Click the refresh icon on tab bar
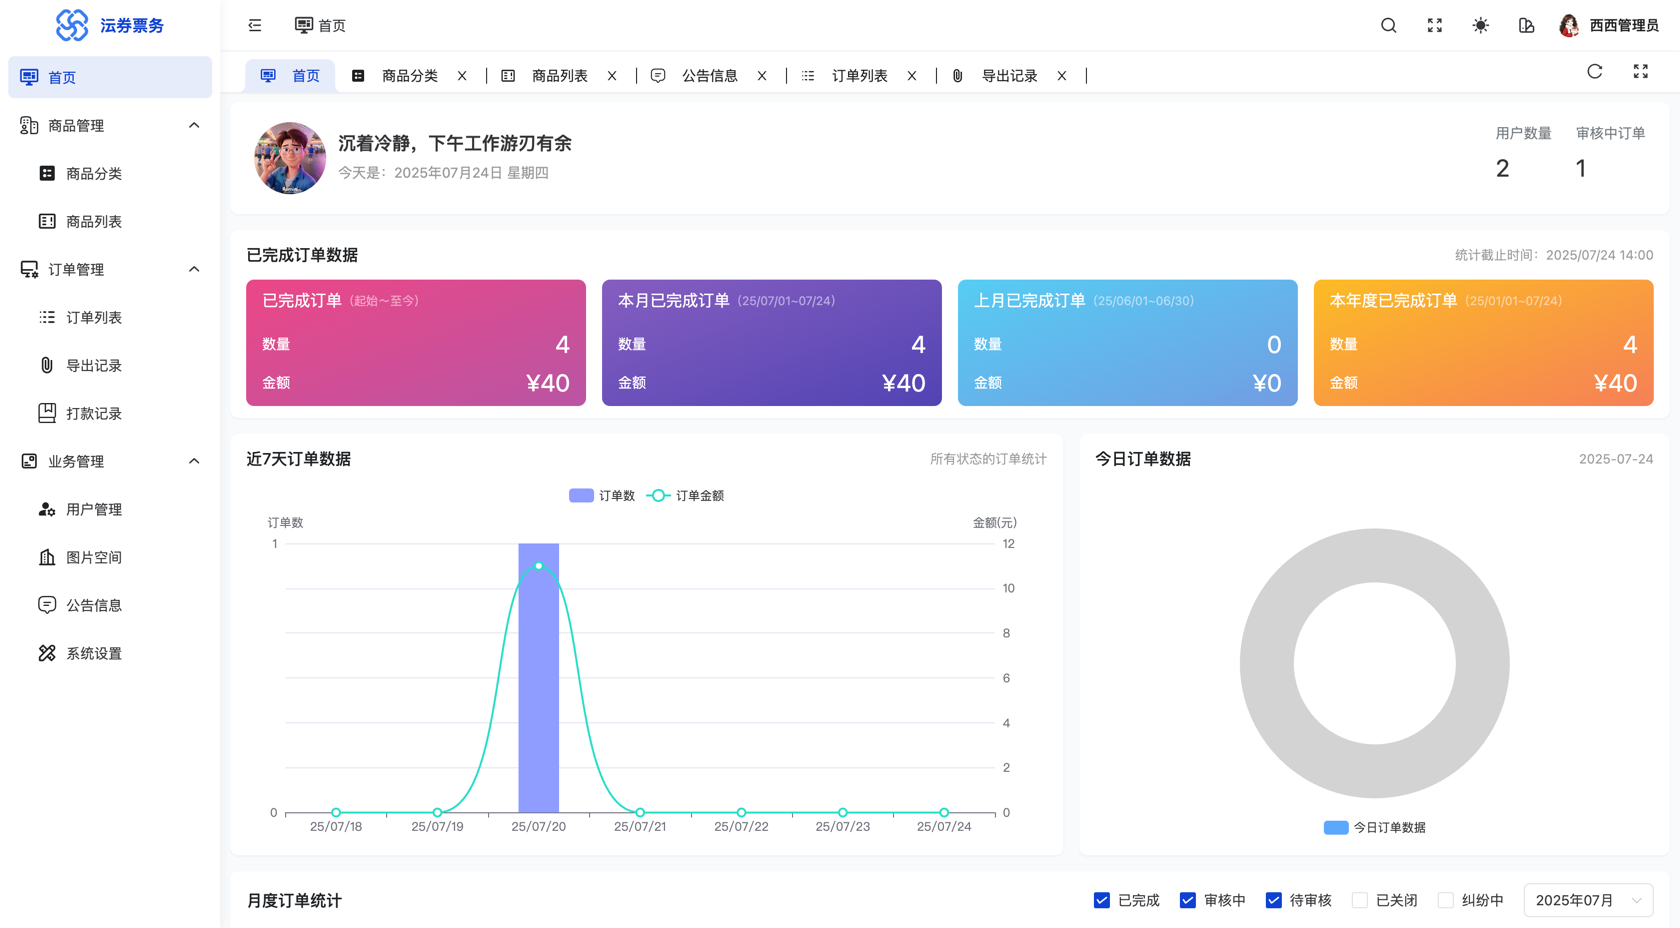 (x=1594, y=72)
